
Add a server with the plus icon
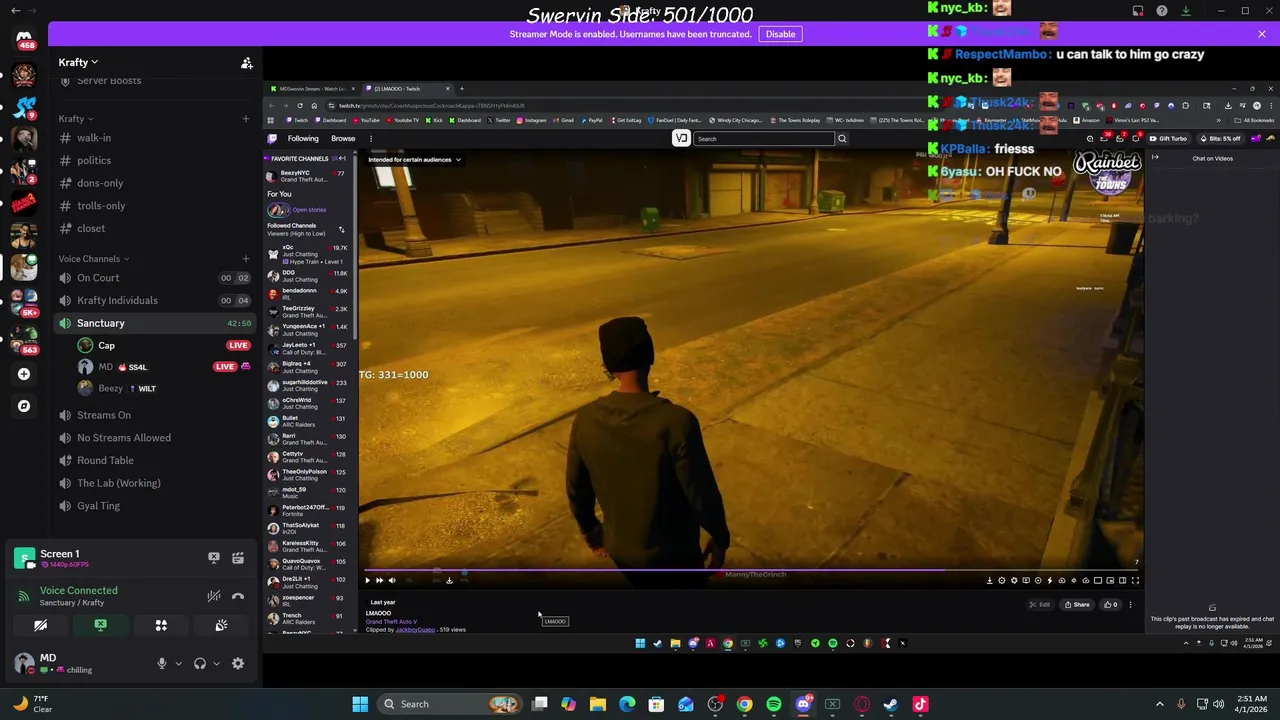(24, 374)
